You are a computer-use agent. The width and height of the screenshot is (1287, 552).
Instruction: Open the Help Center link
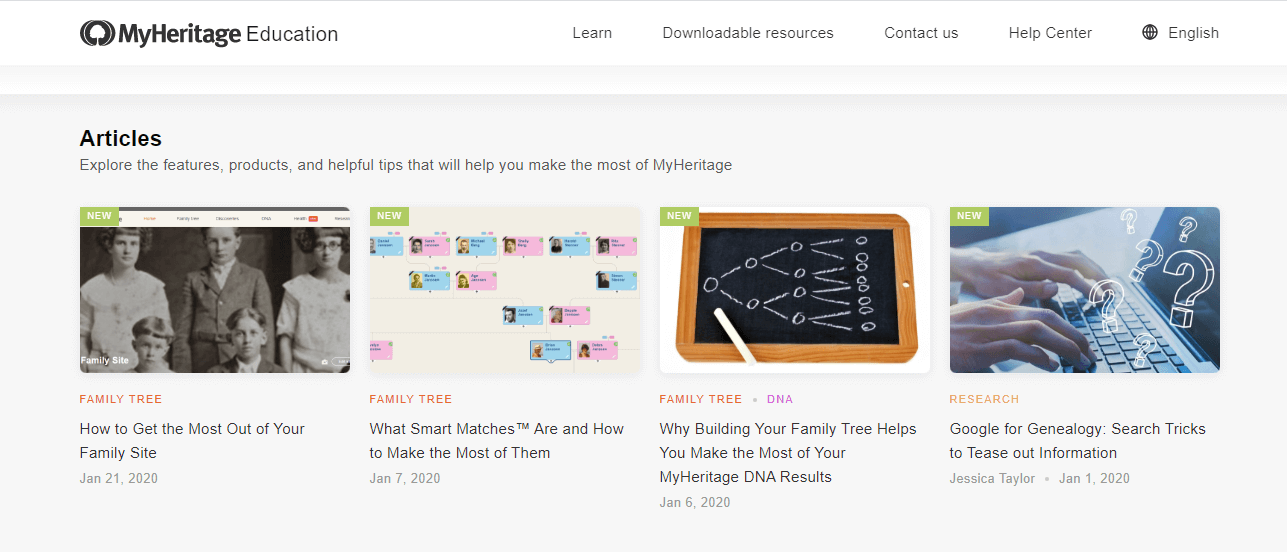pyautogui.click(x=1050, y=33)
